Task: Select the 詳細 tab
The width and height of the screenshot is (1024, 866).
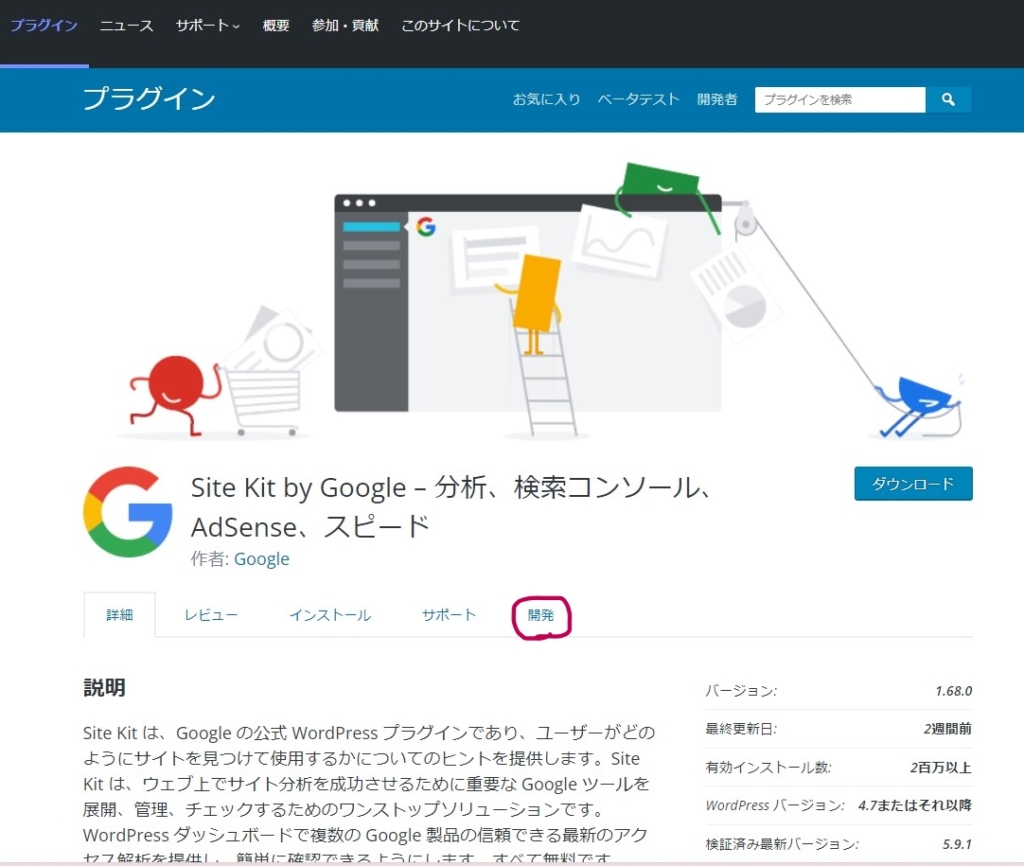Action: click(120, 615)
